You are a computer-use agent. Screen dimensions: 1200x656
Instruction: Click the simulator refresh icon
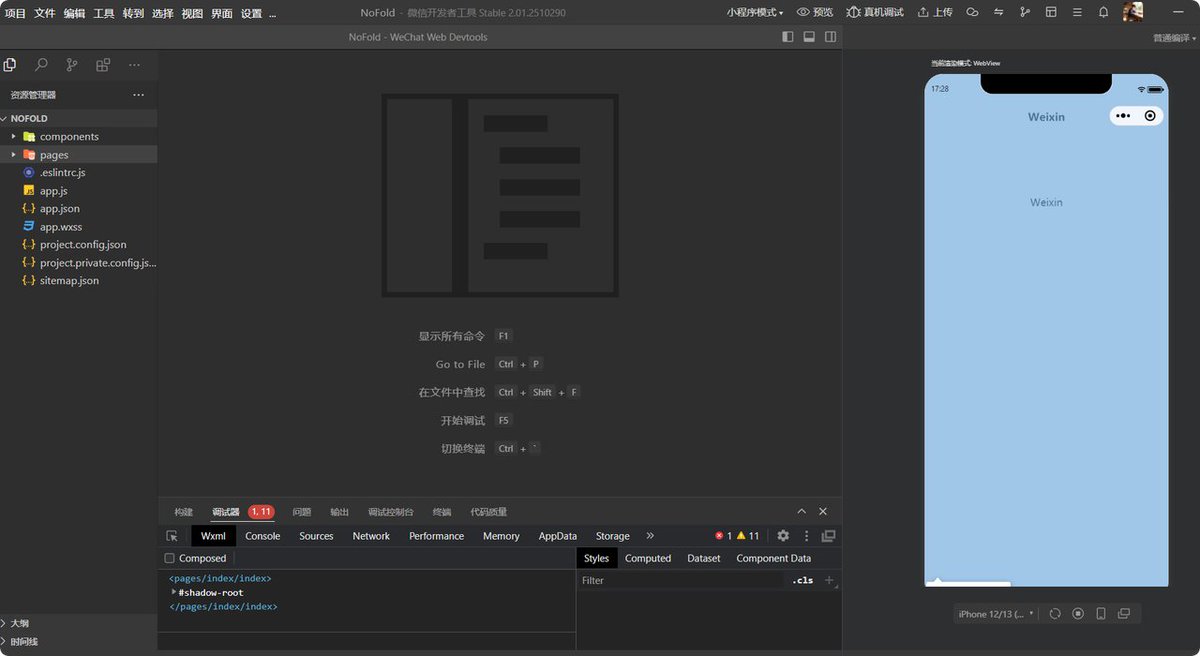pos(1055,614)
